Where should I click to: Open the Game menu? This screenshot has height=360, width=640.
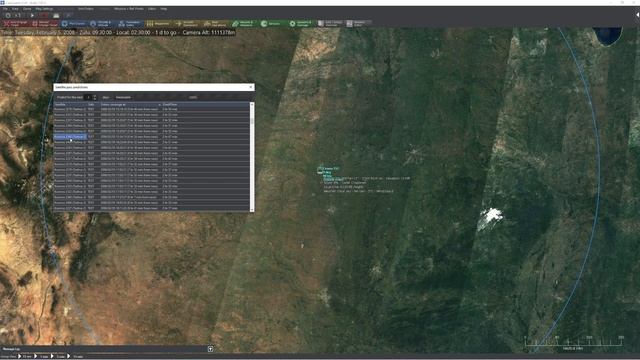(x=27, y=9)
